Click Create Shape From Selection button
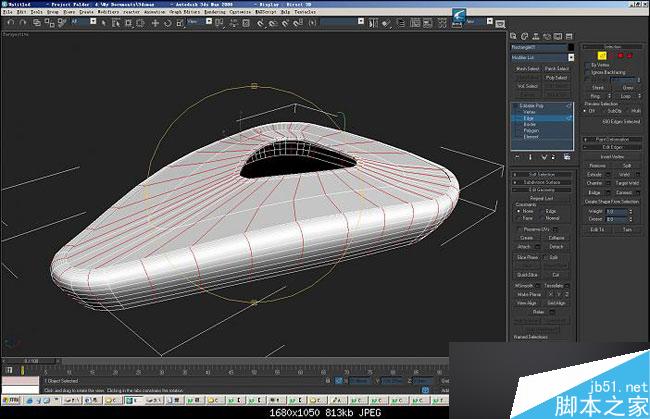The height and width of the screenshot is (419, 650). coord(612,202)
